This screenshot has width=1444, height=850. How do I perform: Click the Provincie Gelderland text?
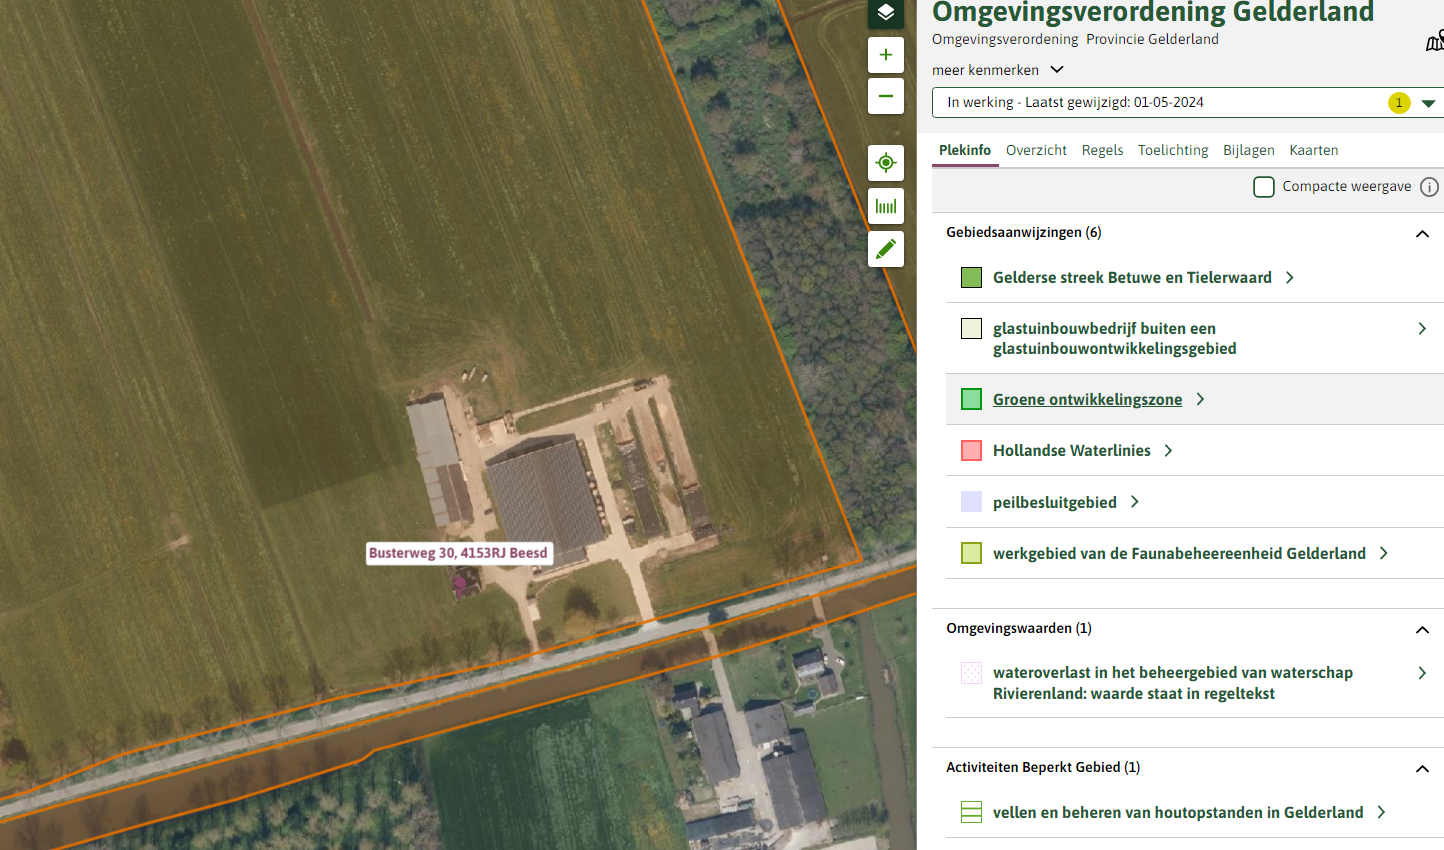tap(1152, 39)
